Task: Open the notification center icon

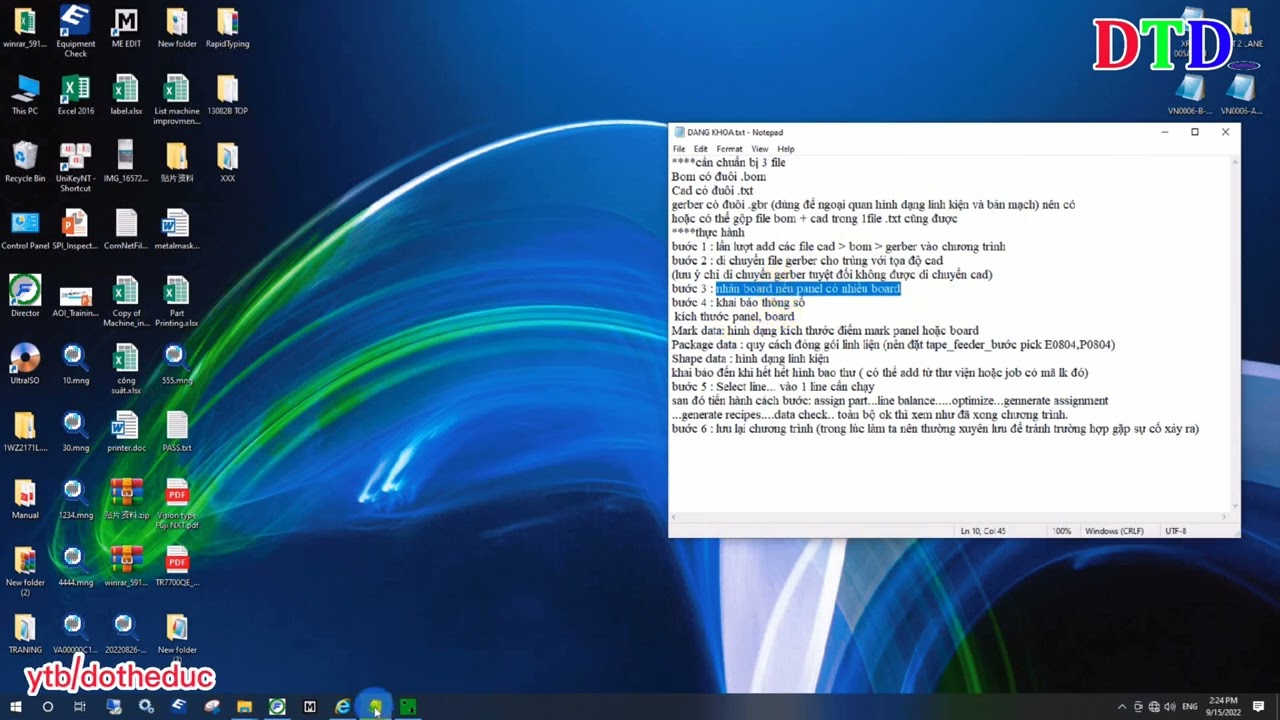Action: 1259,706
